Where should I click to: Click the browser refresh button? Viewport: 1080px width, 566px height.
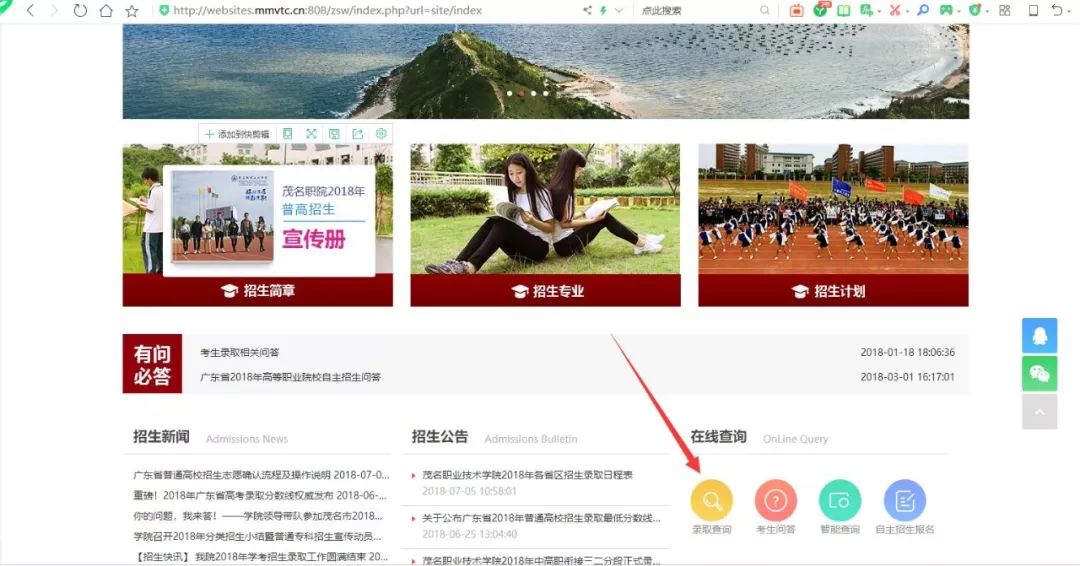(x=80, y=11)
